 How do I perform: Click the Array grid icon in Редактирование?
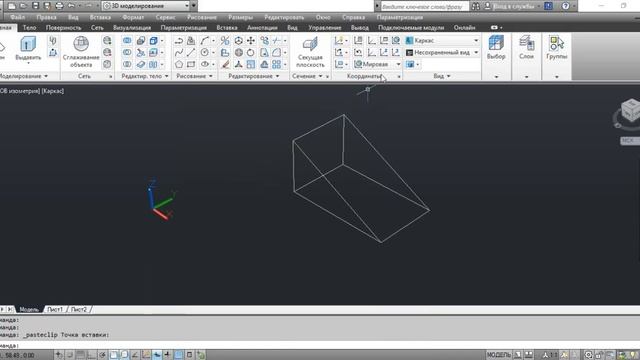[276, 64]
